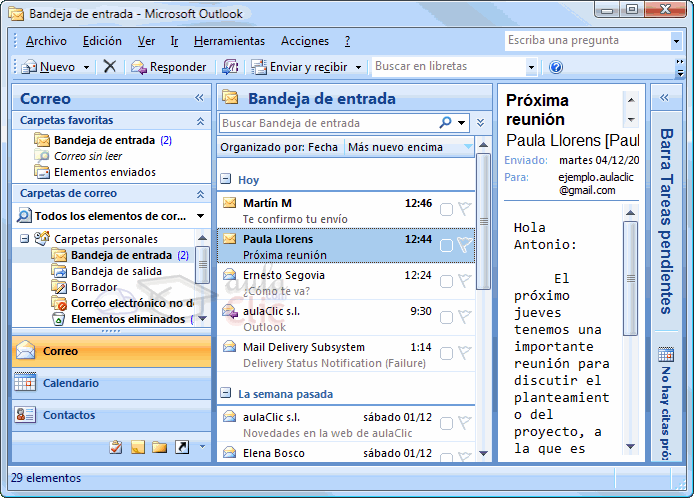Collapse Carpetas de correo section
This screenshot has width=694, height=498.
click(200, 194)
